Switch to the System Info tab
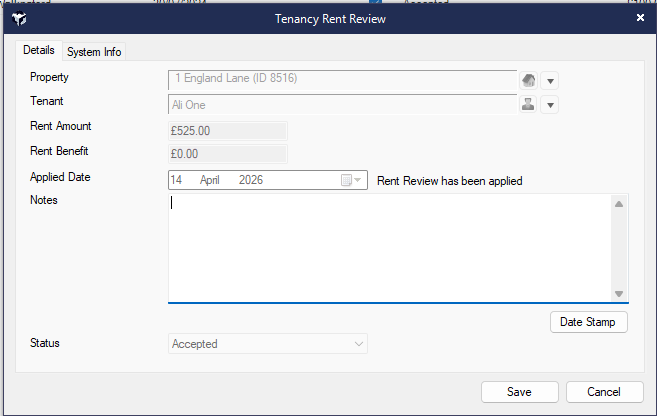The image size is (657, 416). point(94,52)
